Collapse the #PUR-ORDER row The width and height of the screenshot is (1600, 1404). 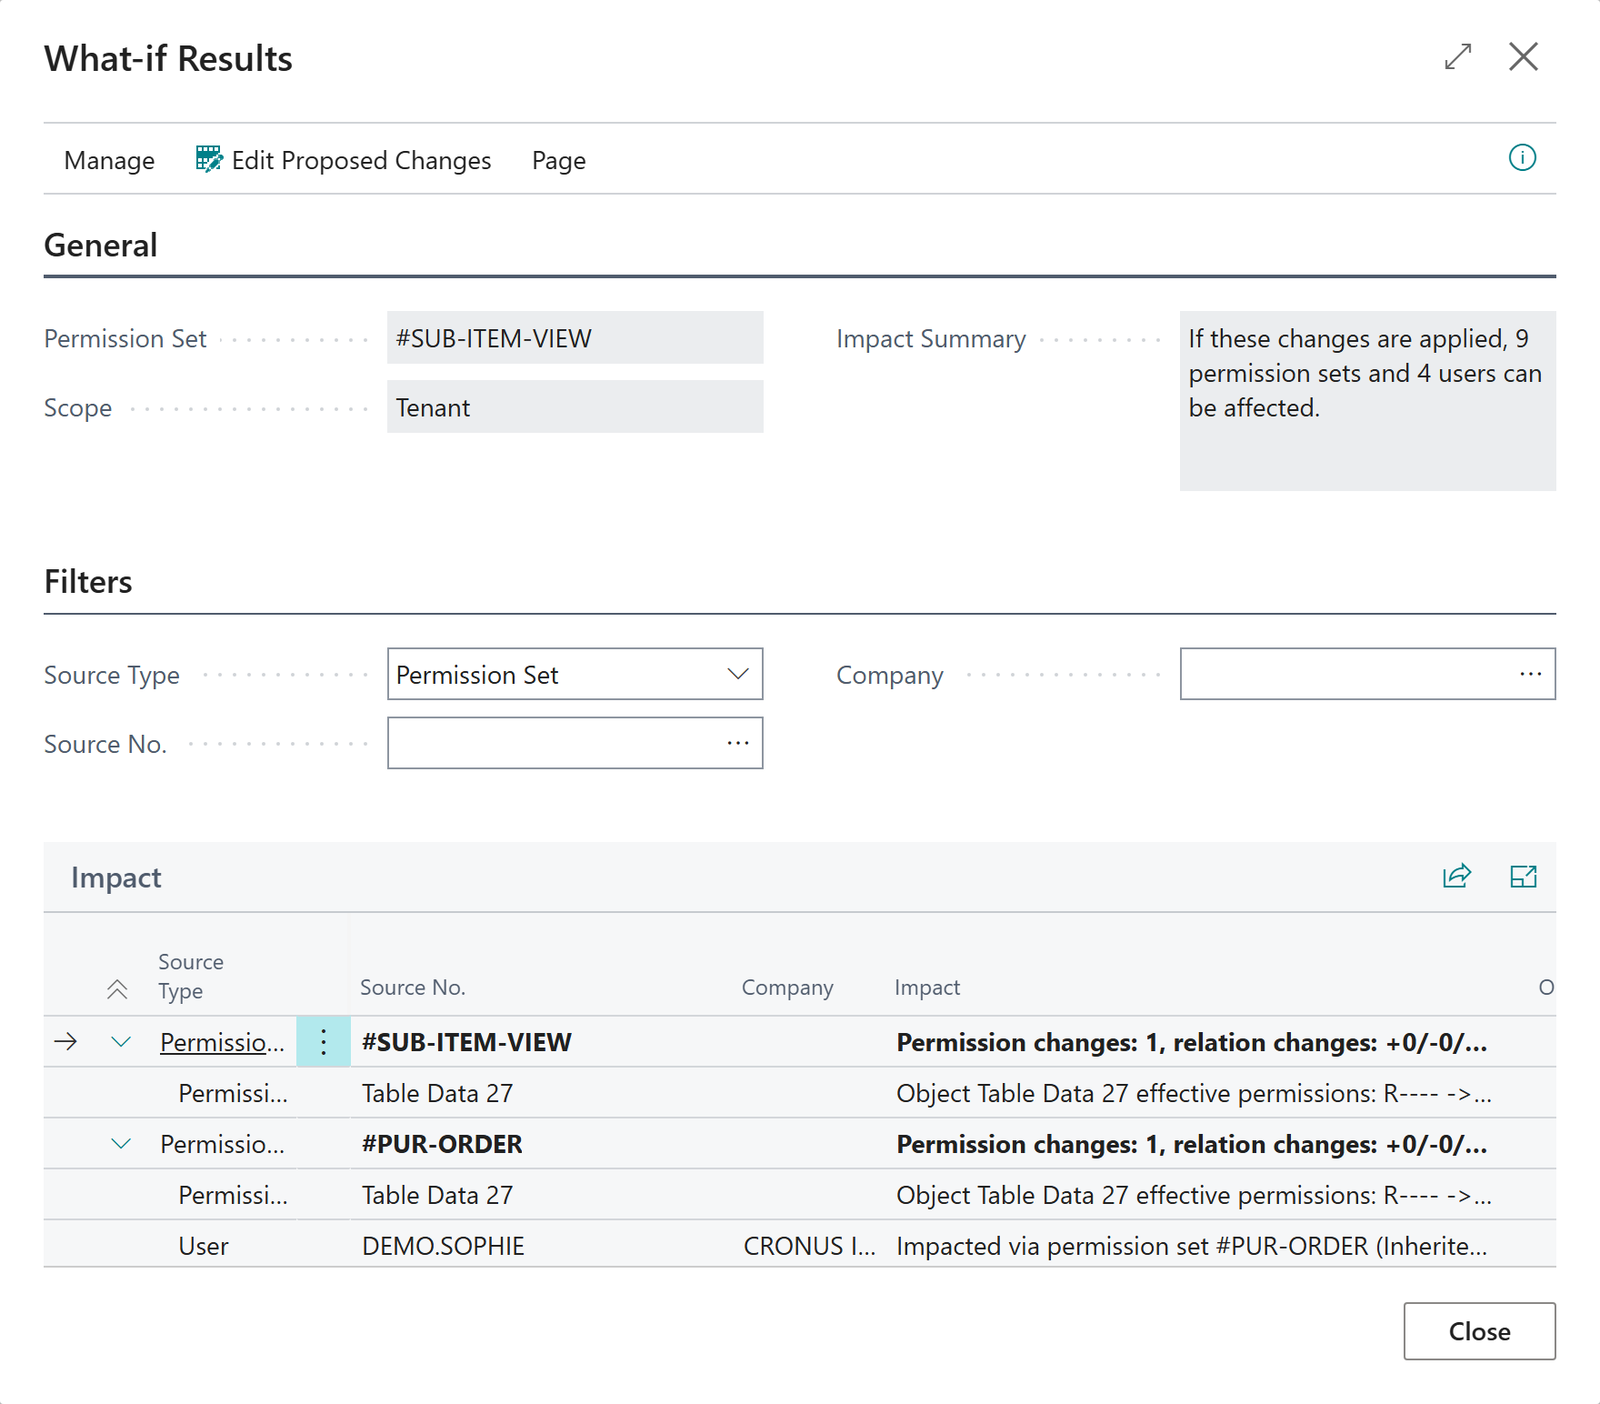click(x=121, y=1144)
